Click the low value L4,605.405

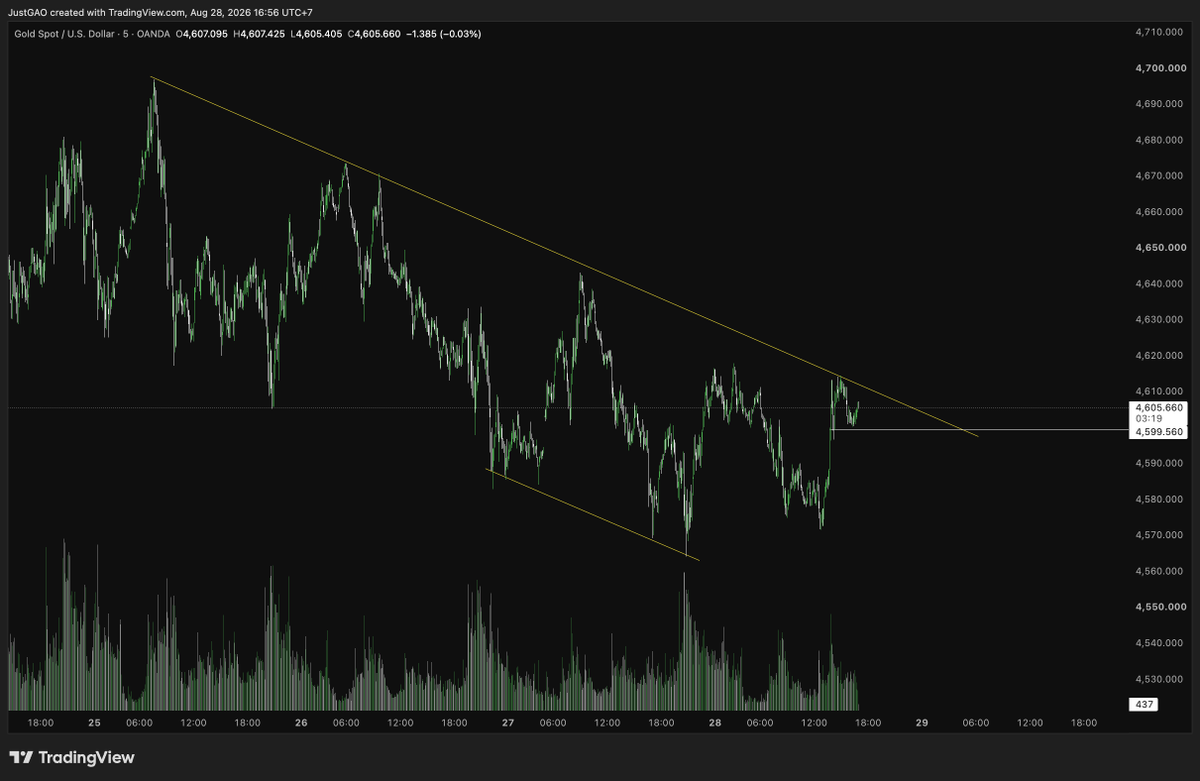(x=316, y=34)
